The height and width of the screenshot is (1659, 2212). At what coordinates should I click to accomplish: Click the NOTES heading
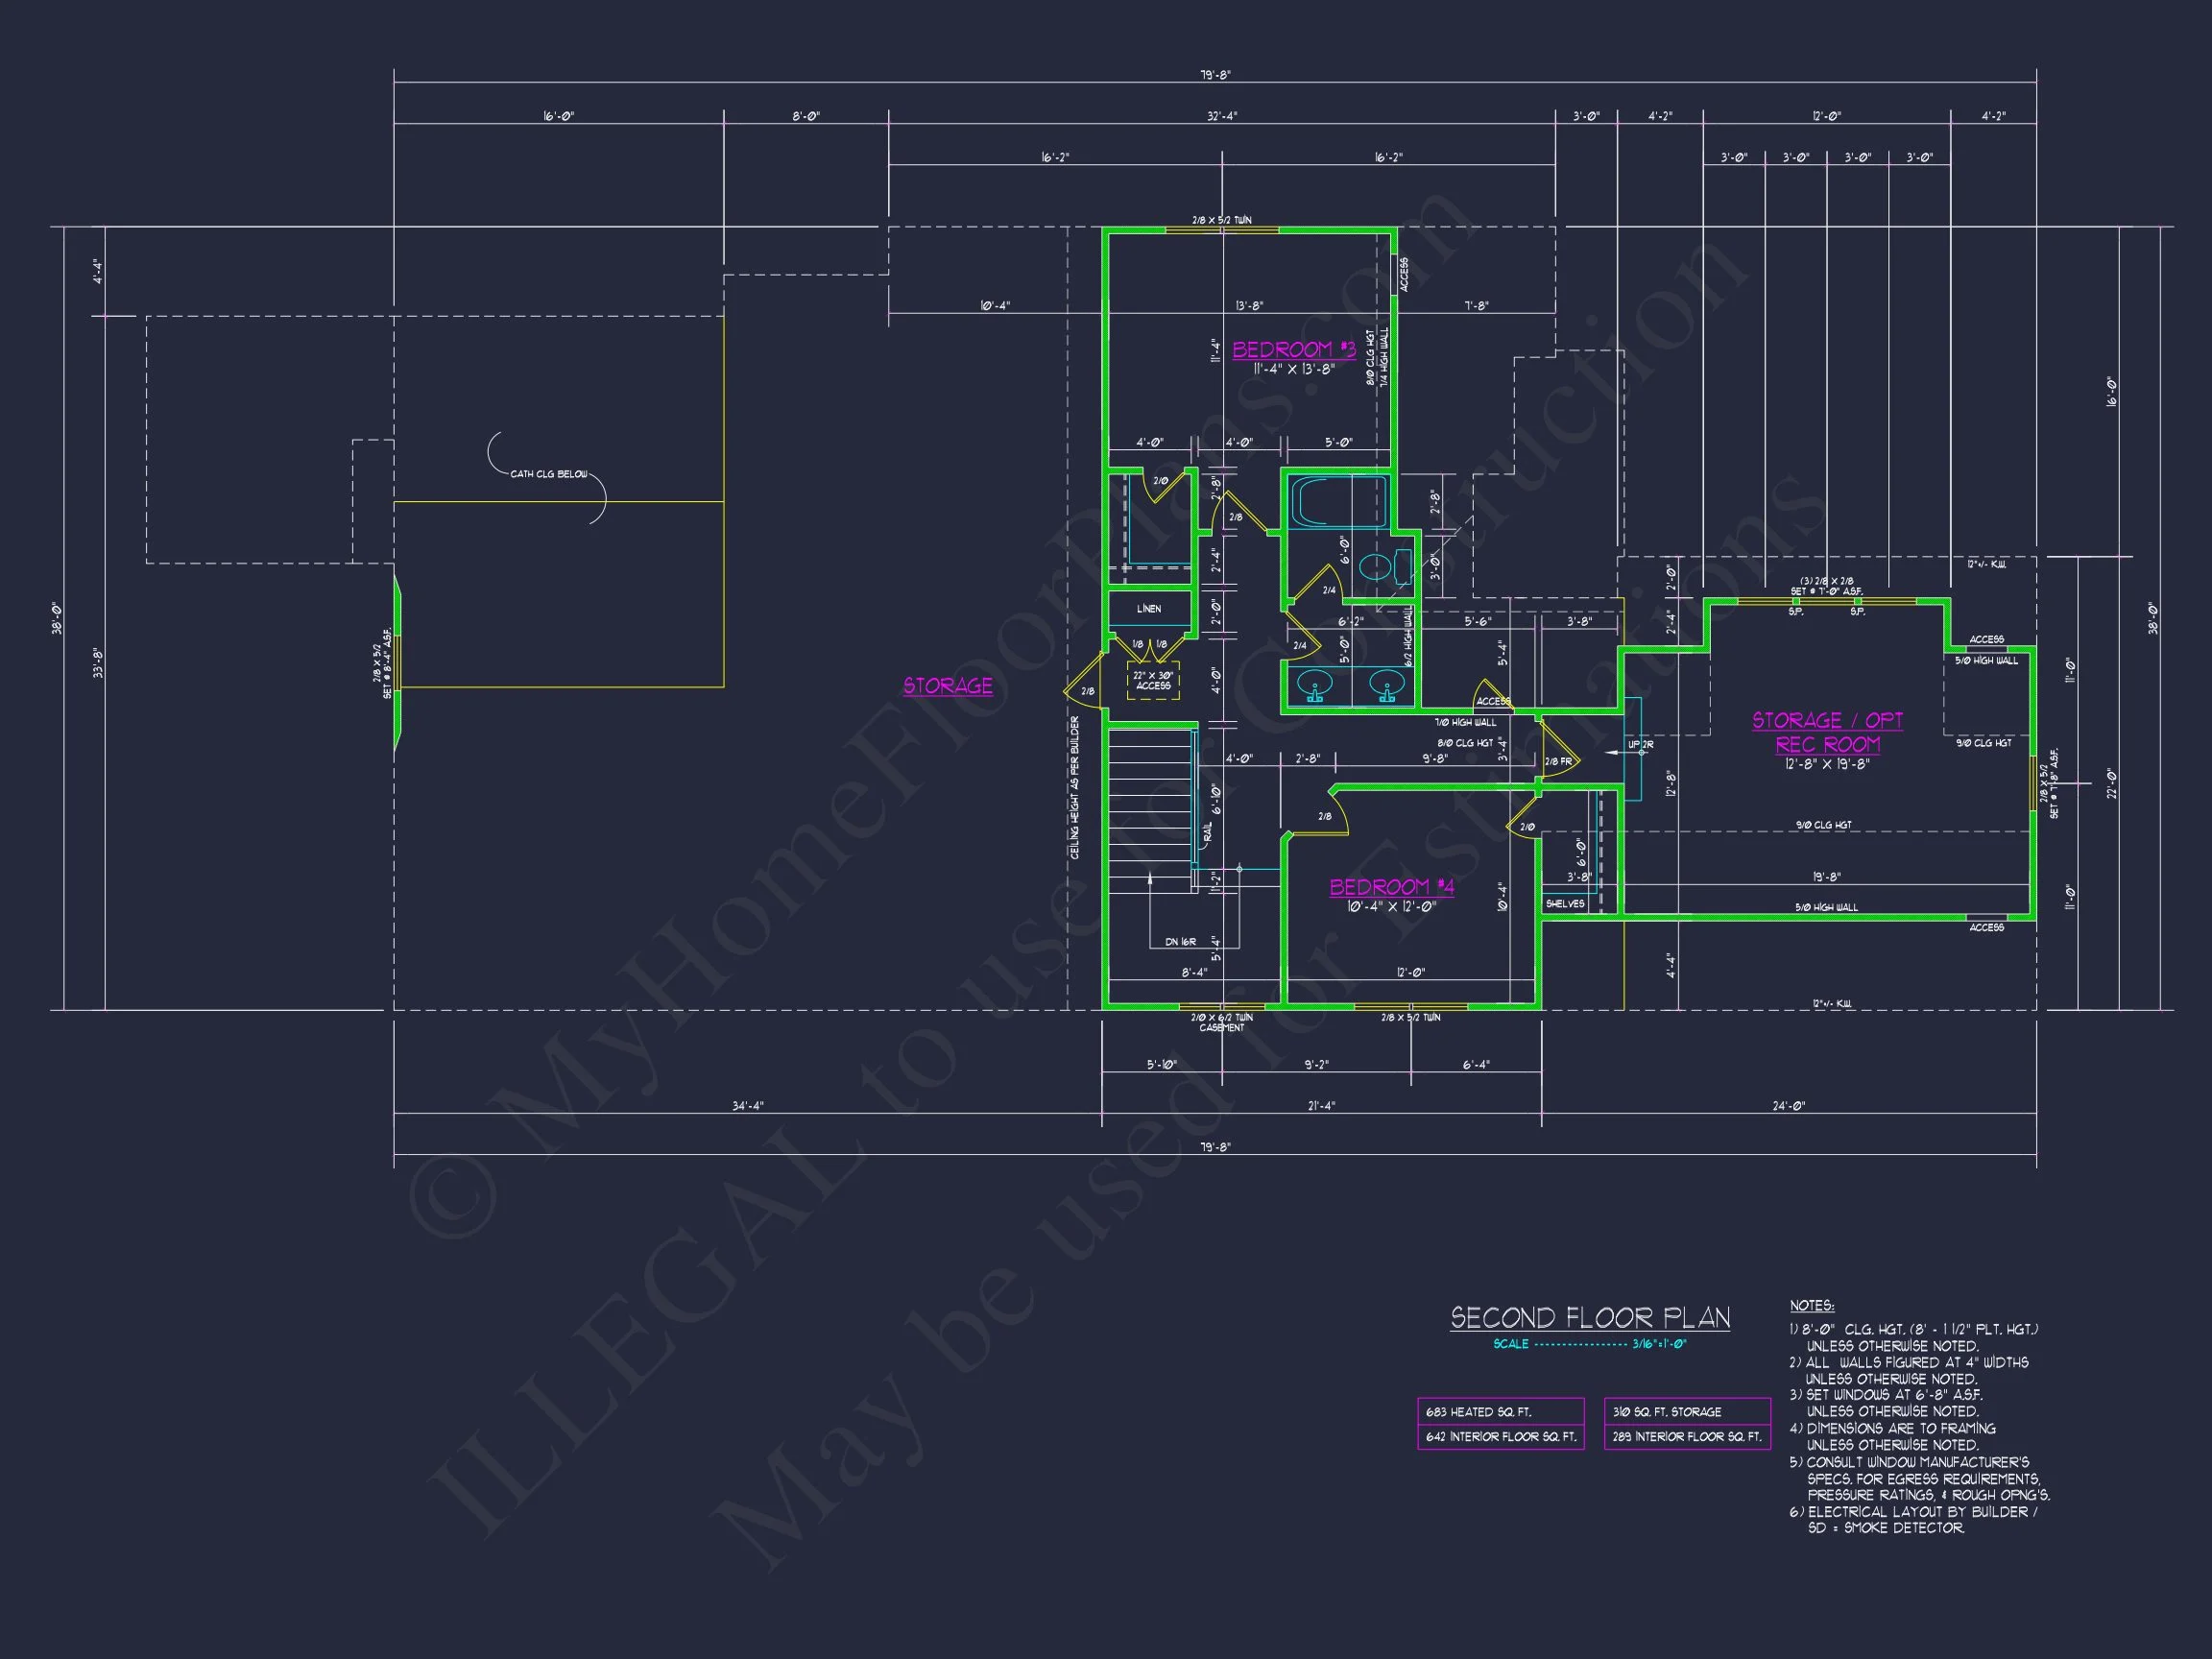point(1811,1306)
